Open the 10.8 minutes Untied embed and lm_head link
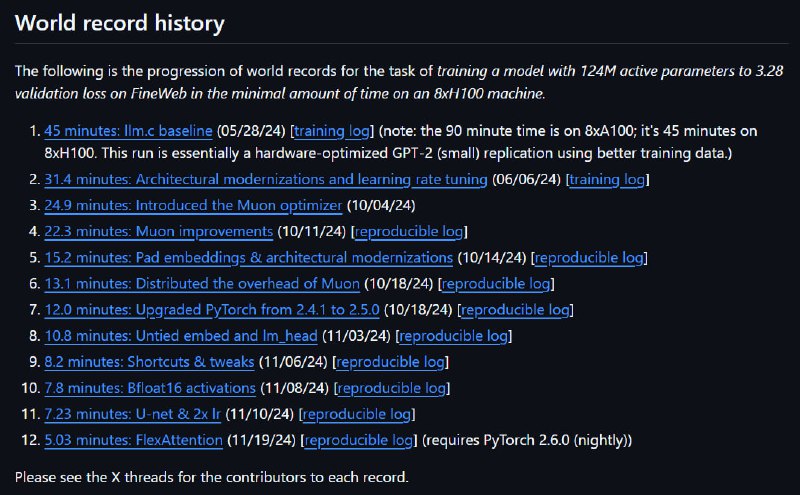This screenshot has width=800, height=495. click(x=181, y=336)
